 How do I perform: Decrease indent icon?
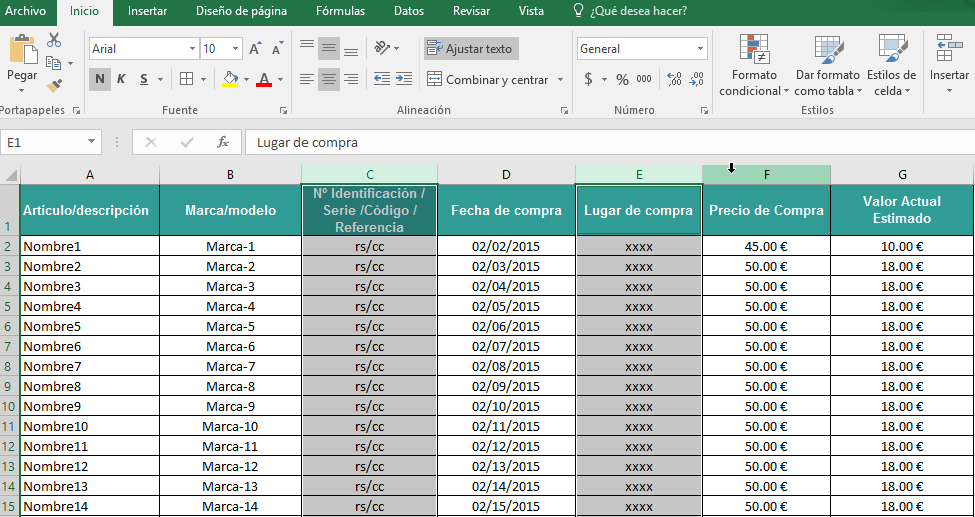coord(382,79)
